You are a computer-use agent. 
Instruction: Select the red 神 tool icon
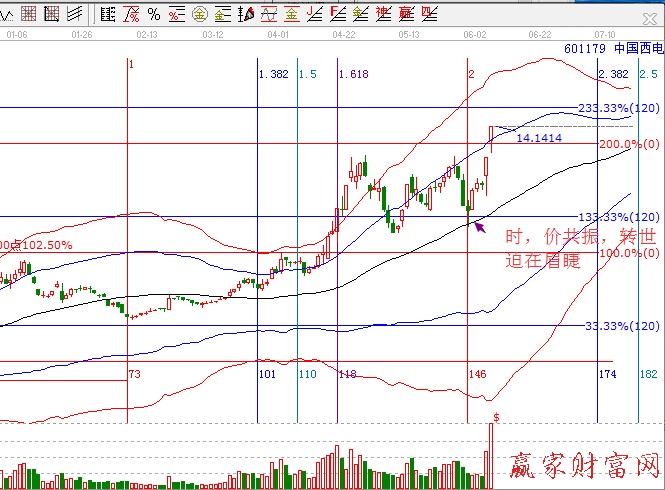(x=383, y=13)
